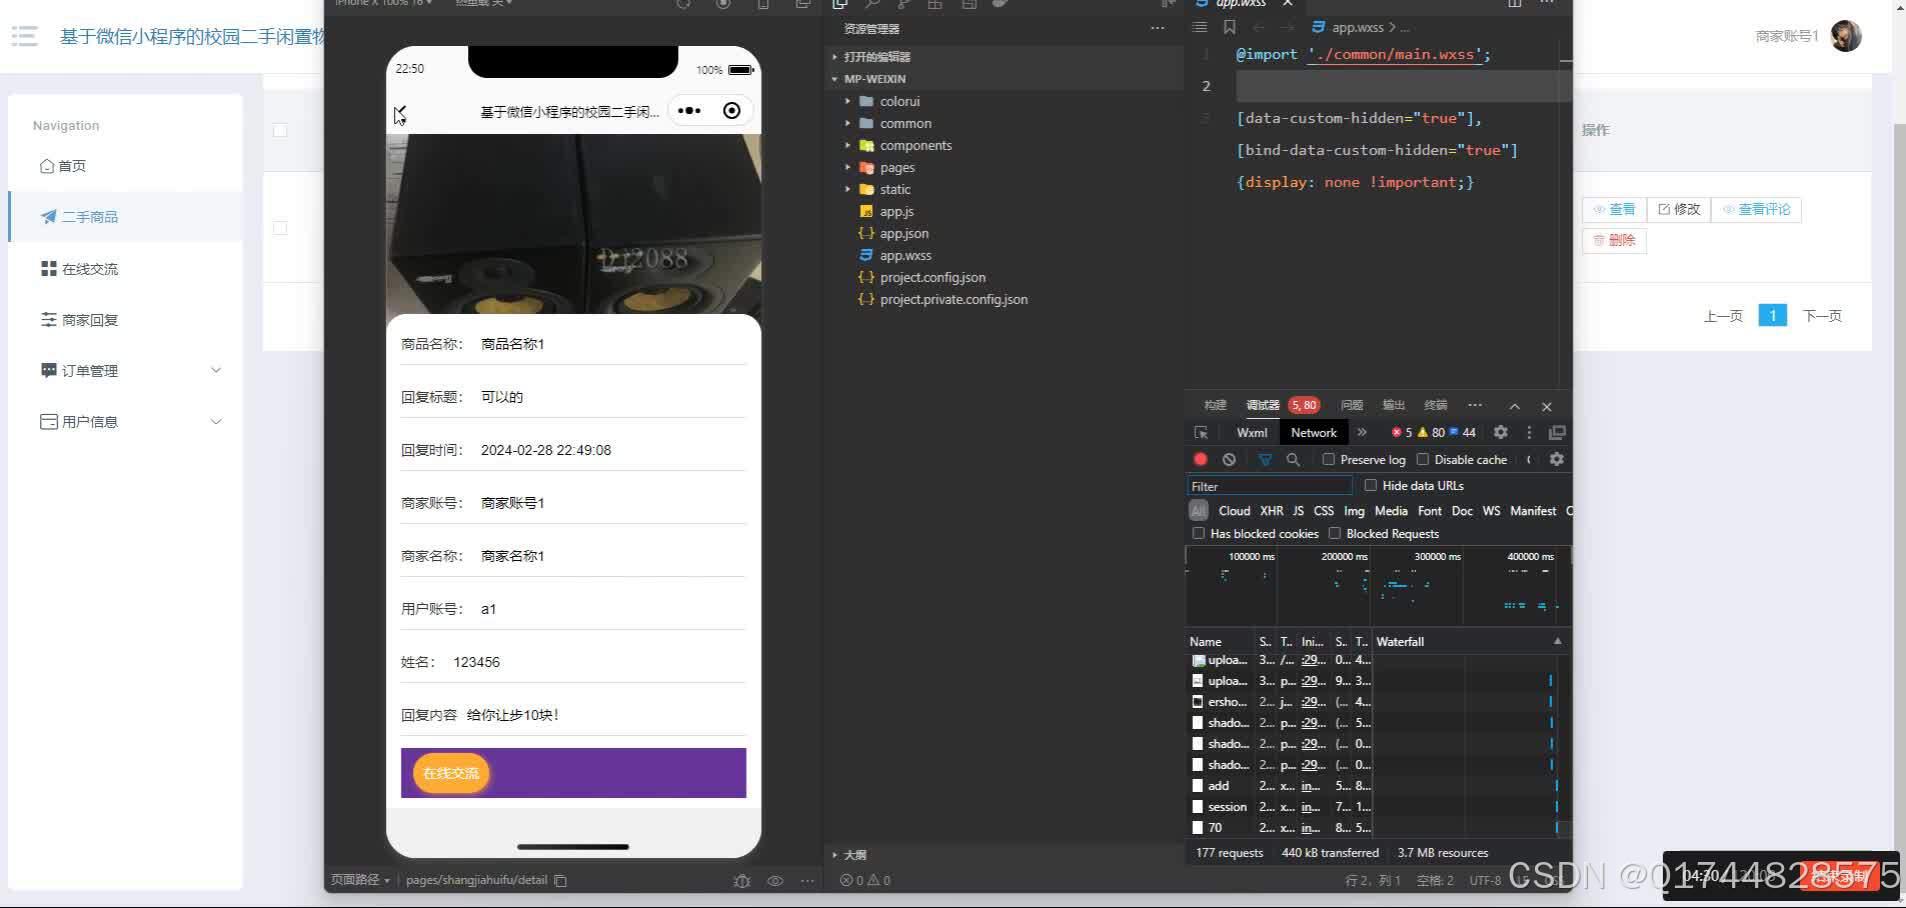Open the 终端 panel tab
1906x908 pixels.
(1436, 405)
